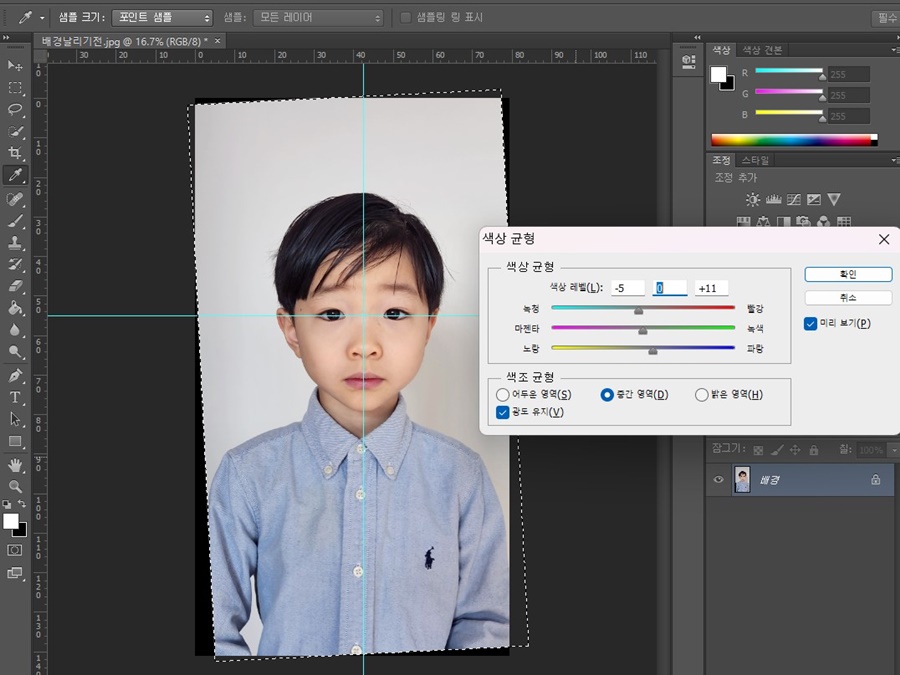The width and height of the screenshot is (900, 675).
Task: Select the 조정 panel tab
Action: (x=721, y=160)
